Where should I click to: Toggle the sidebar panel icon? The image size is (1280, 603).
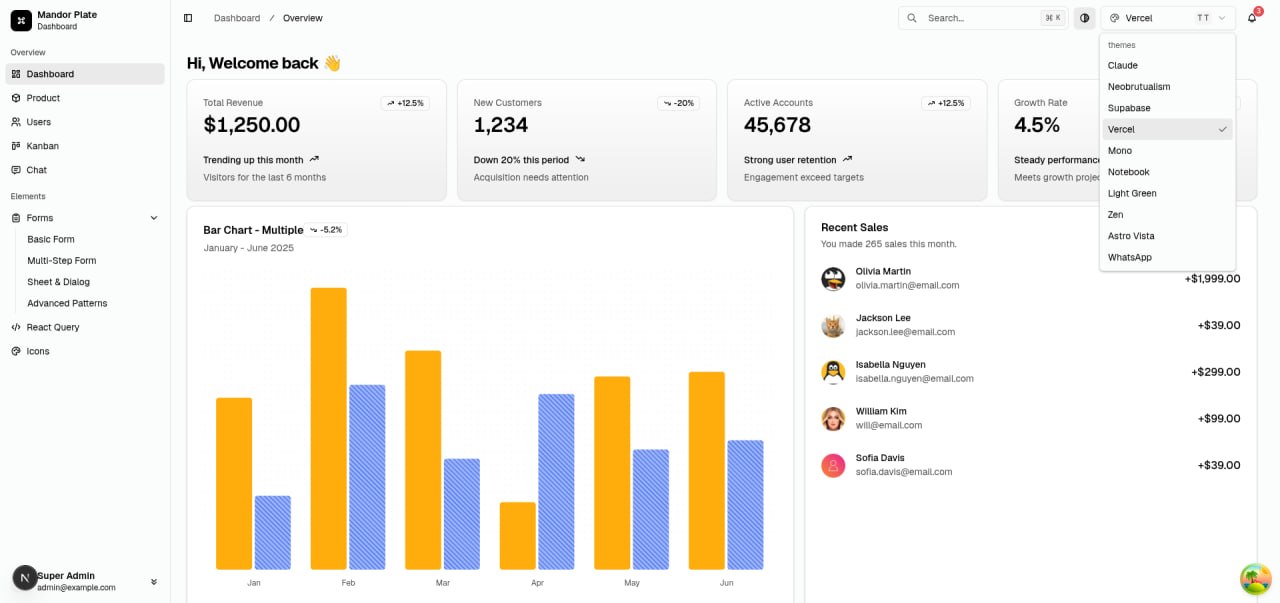pyautogui.click(x=188, y=18)
